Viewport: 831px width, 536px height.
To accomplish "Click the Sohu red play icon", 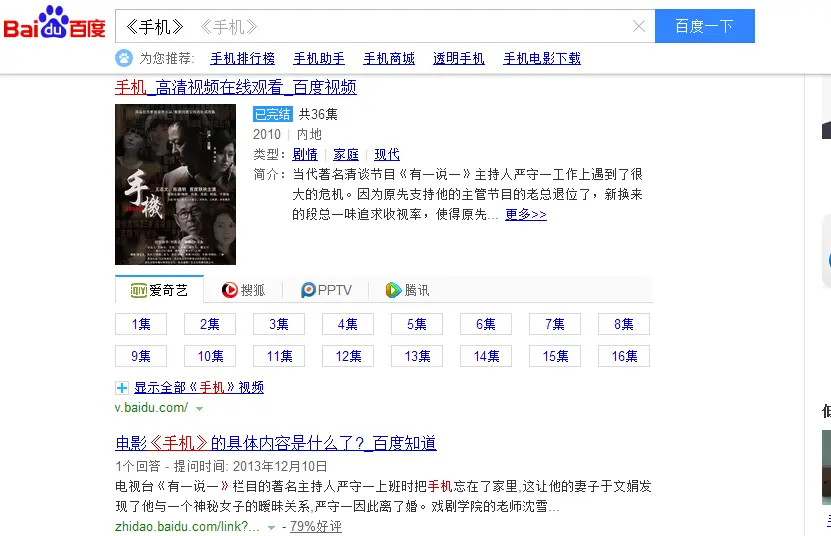I will click(x=229, y=290).
